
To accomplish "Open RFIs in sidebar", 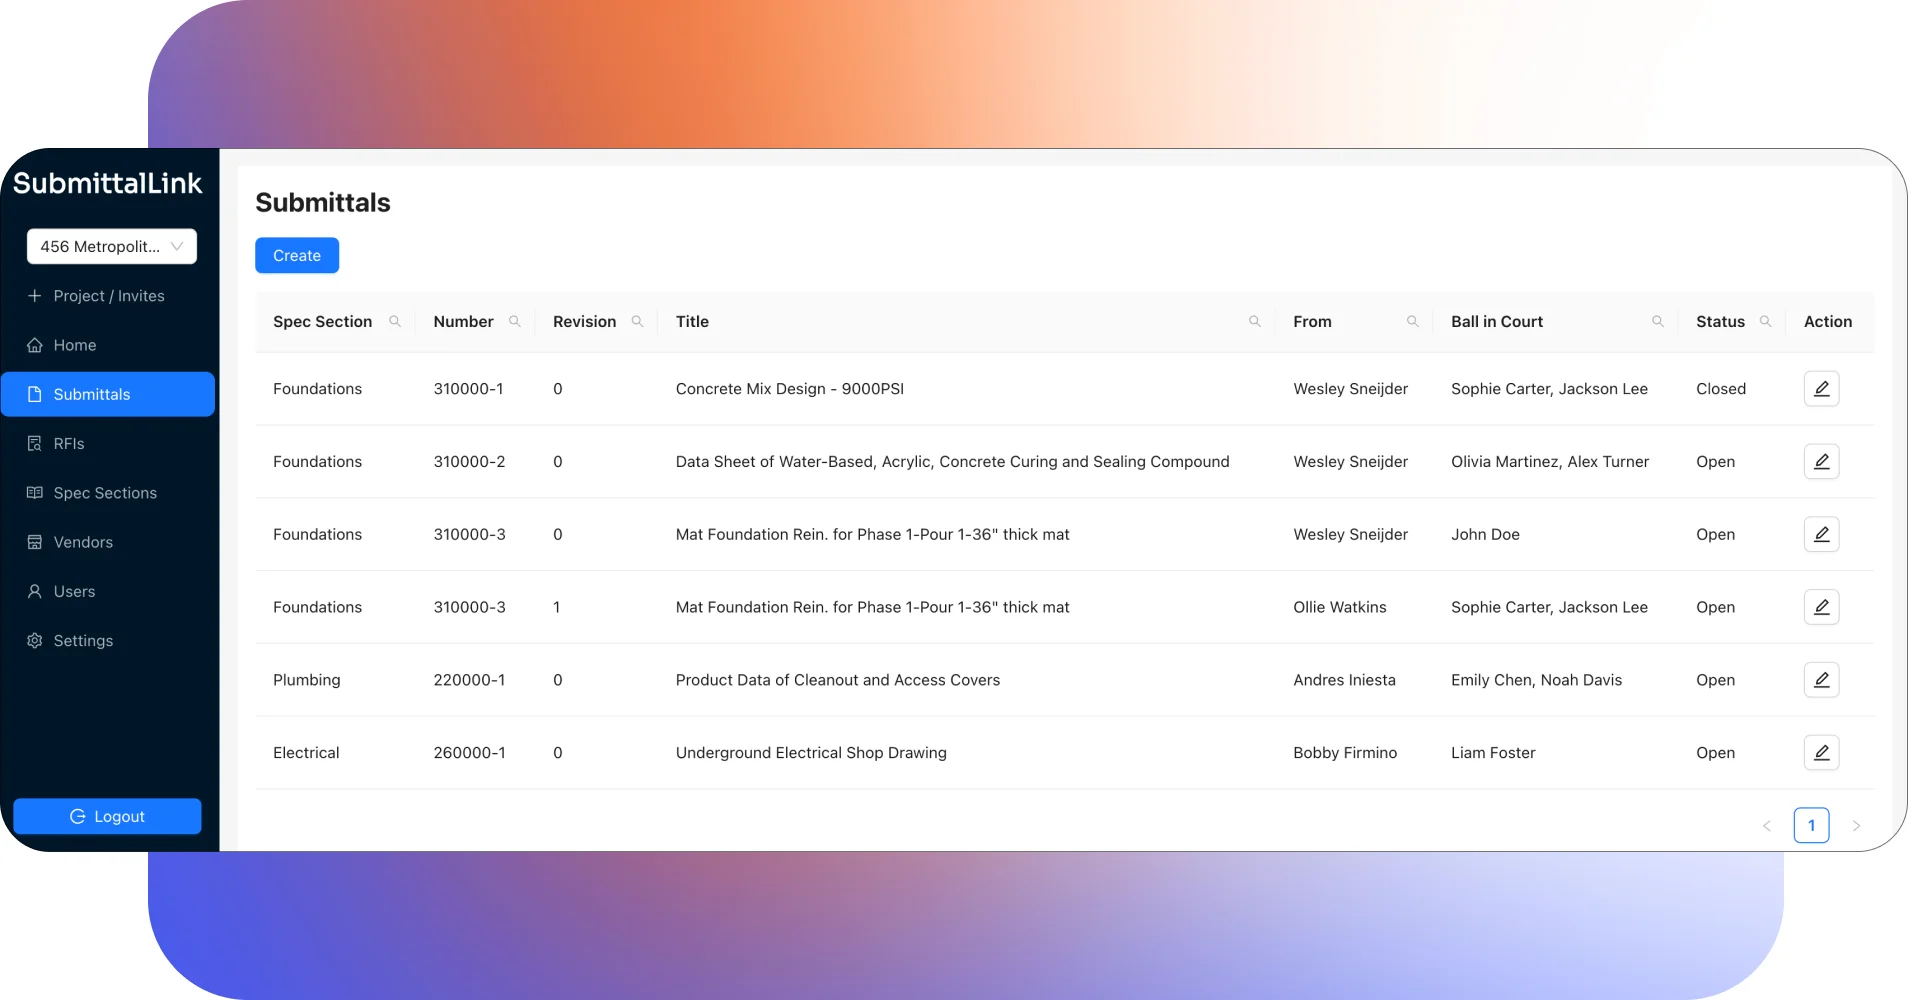I will pos(108,444).
